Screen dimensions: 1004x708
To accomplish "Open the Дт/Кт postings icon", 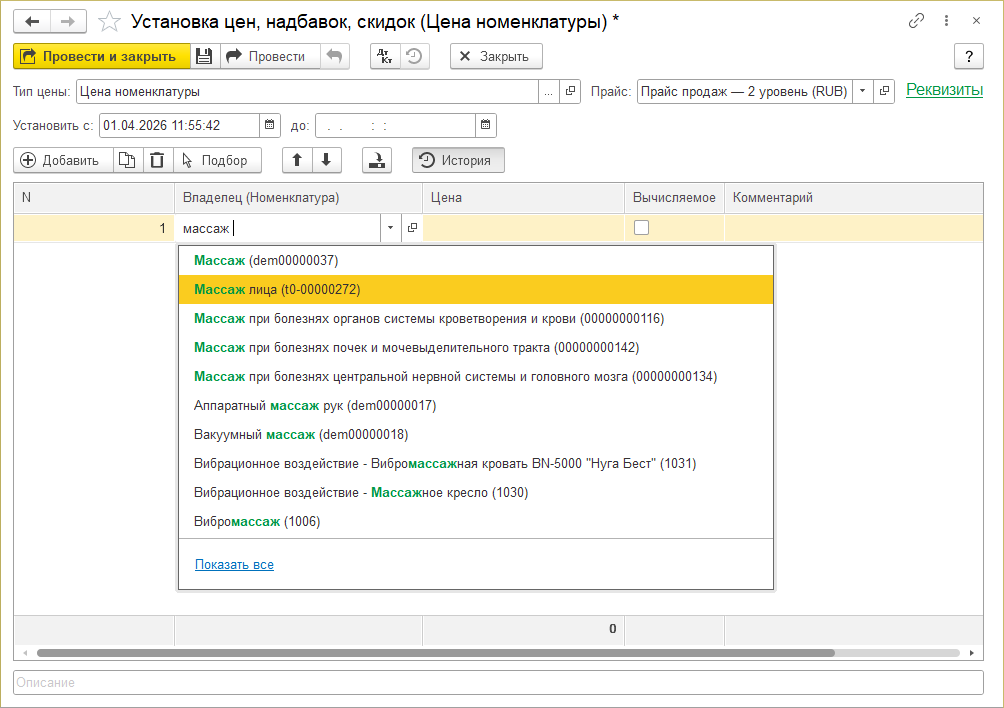I will click(385, 57).
